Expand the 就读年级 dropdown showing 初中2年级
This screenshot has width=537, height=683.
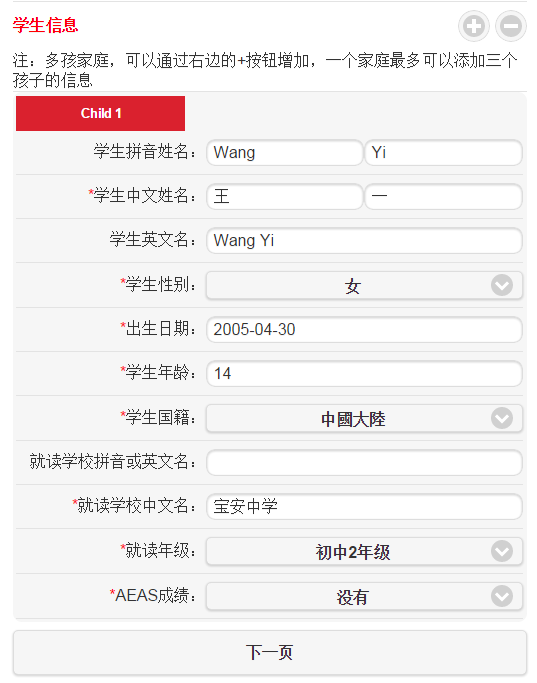(x=364, y=551)
